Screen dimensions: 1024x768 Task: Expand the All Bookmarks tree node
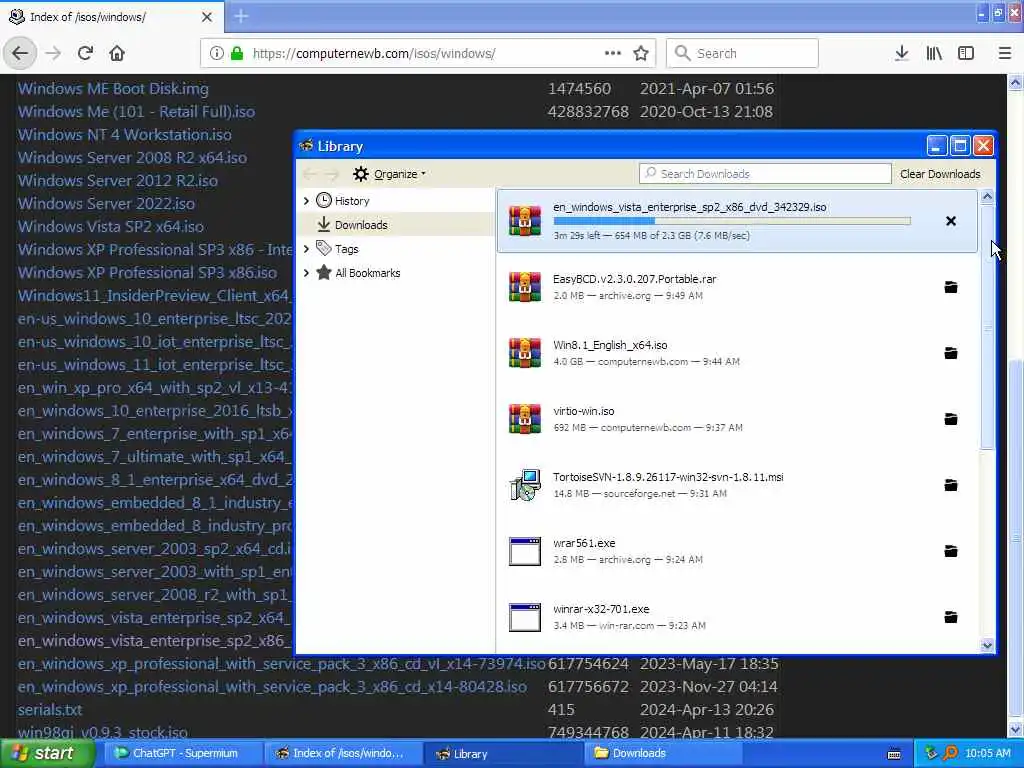[x=306, y=273]
